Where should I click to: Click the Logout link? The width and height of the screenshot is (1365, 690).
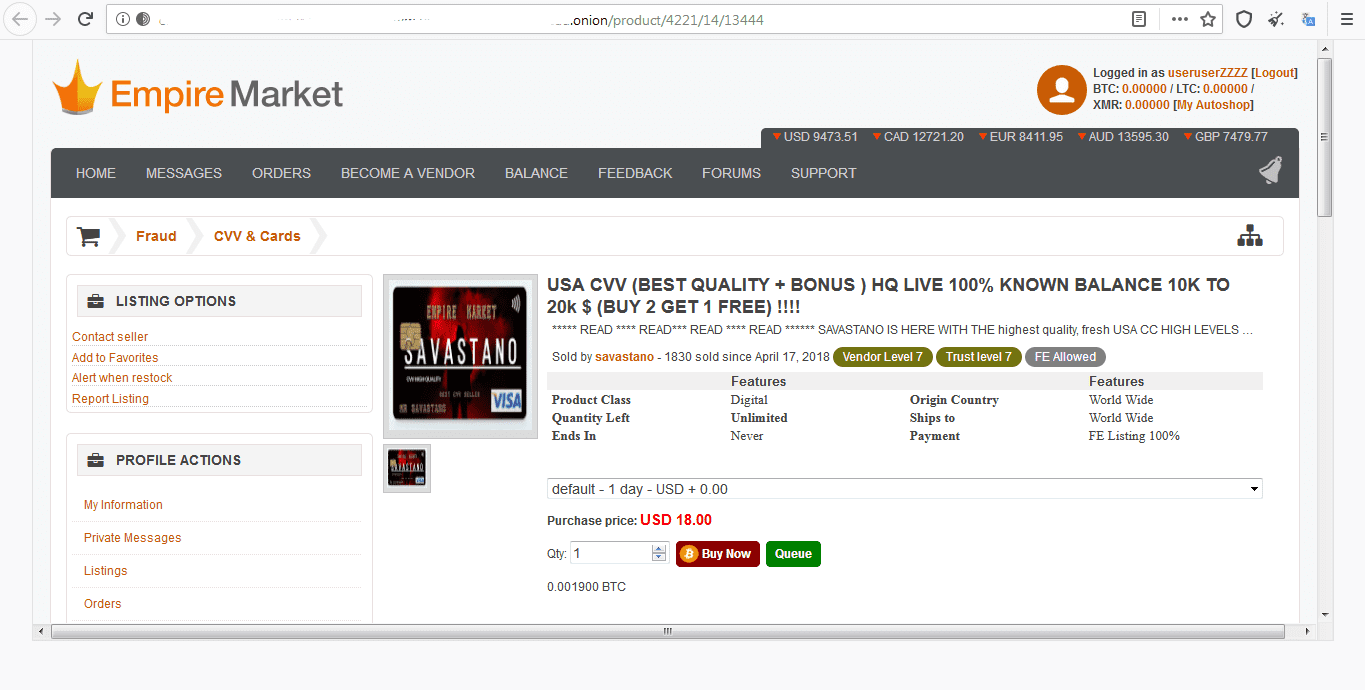(x=1273, y=73)
